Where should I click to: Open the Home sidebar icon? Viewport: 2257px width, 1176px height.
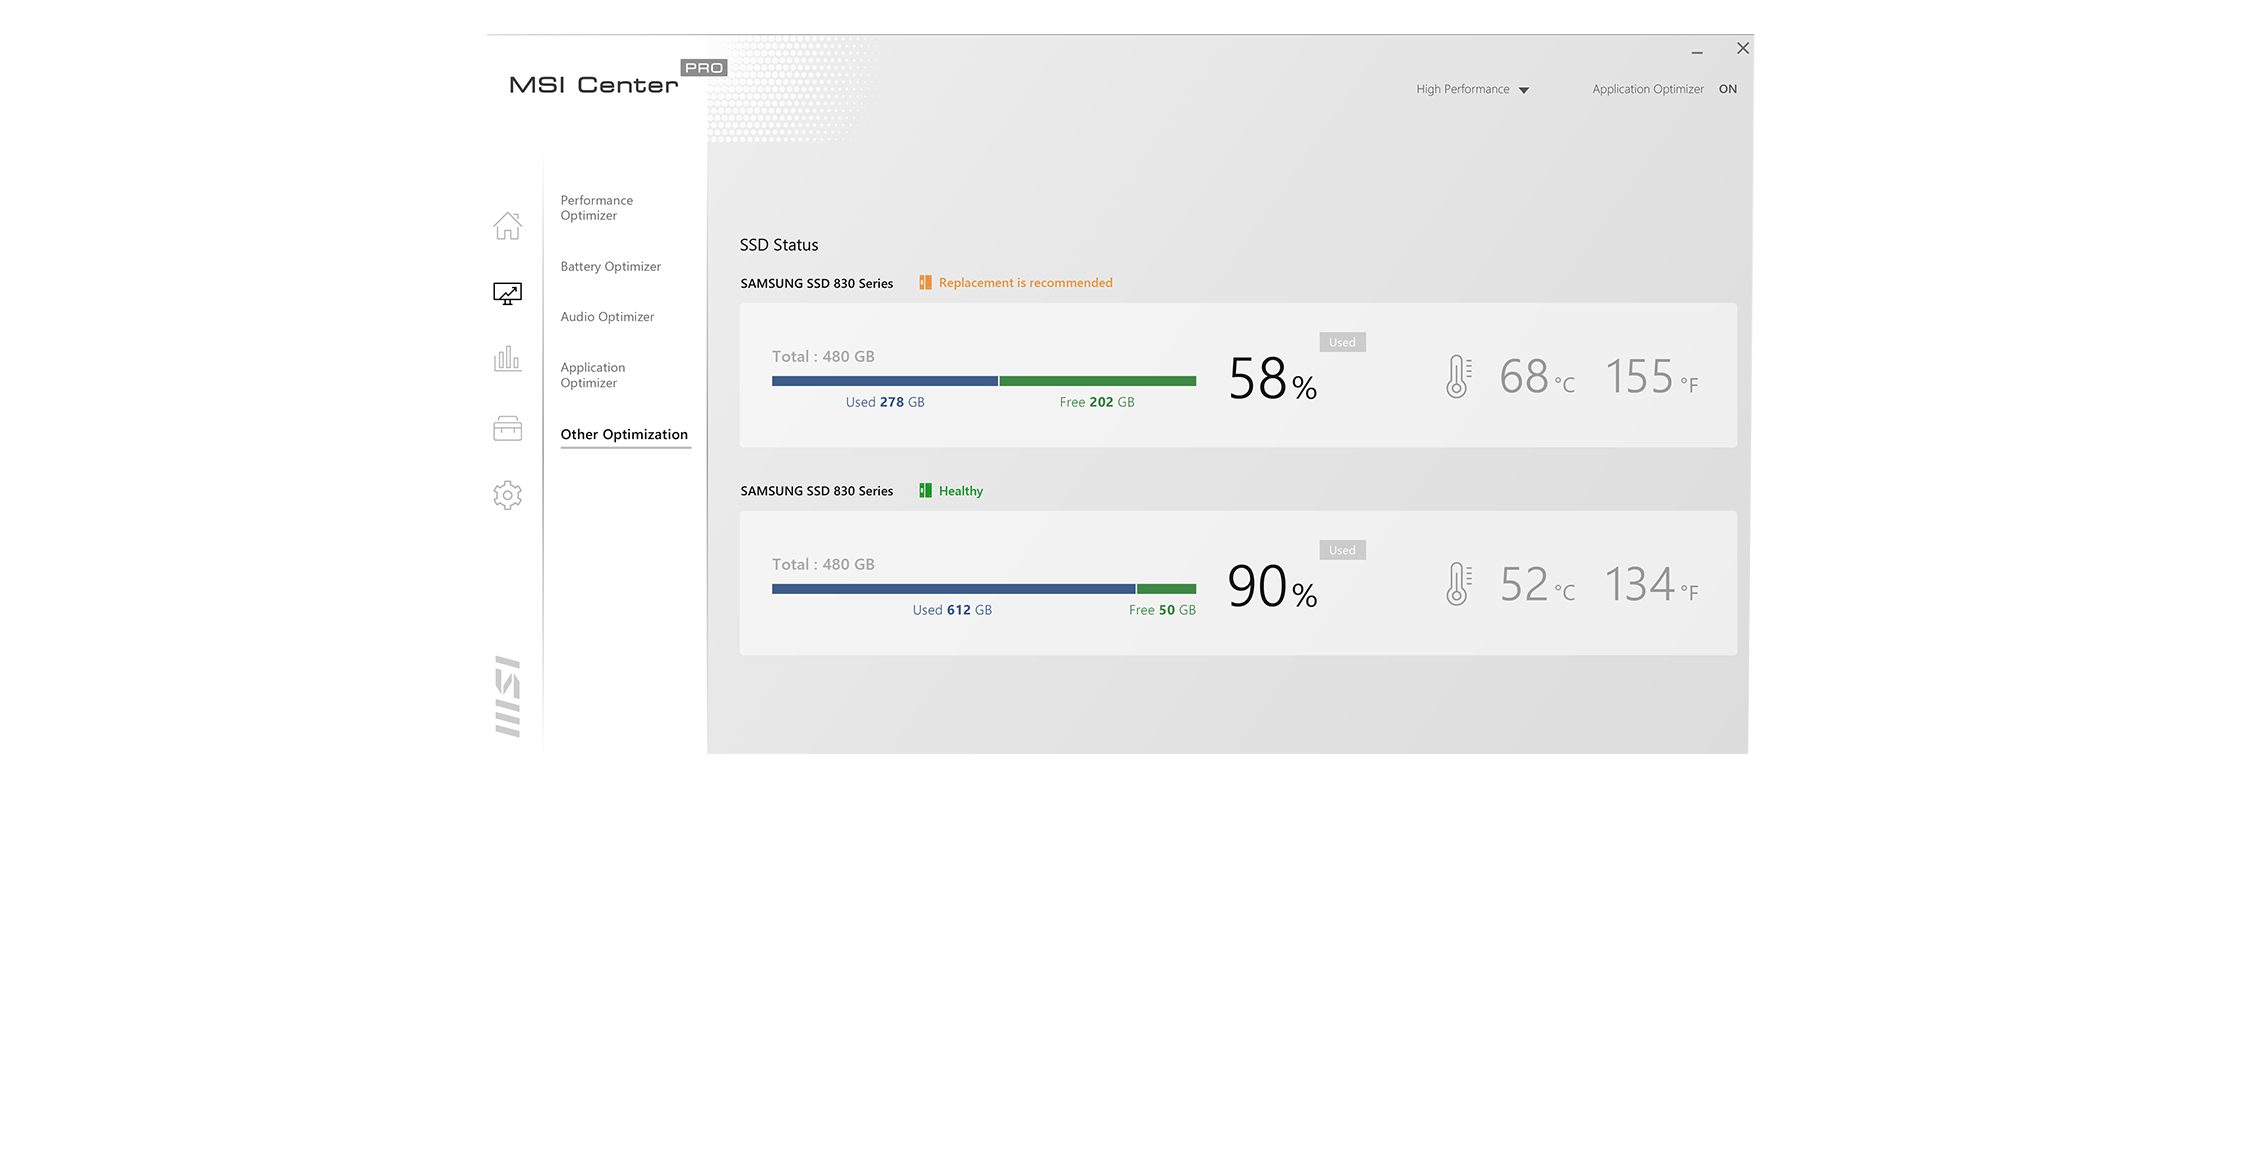(507, 226)
